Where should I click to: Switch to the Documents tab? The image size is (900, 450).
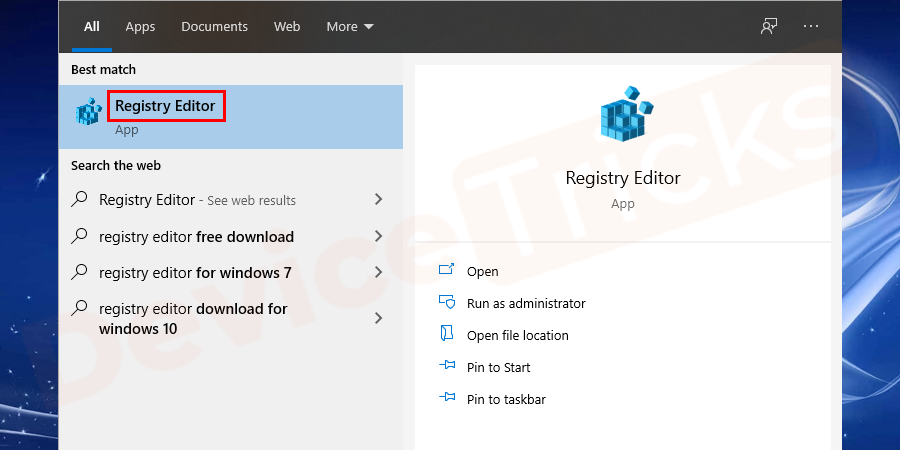point(213,27)
